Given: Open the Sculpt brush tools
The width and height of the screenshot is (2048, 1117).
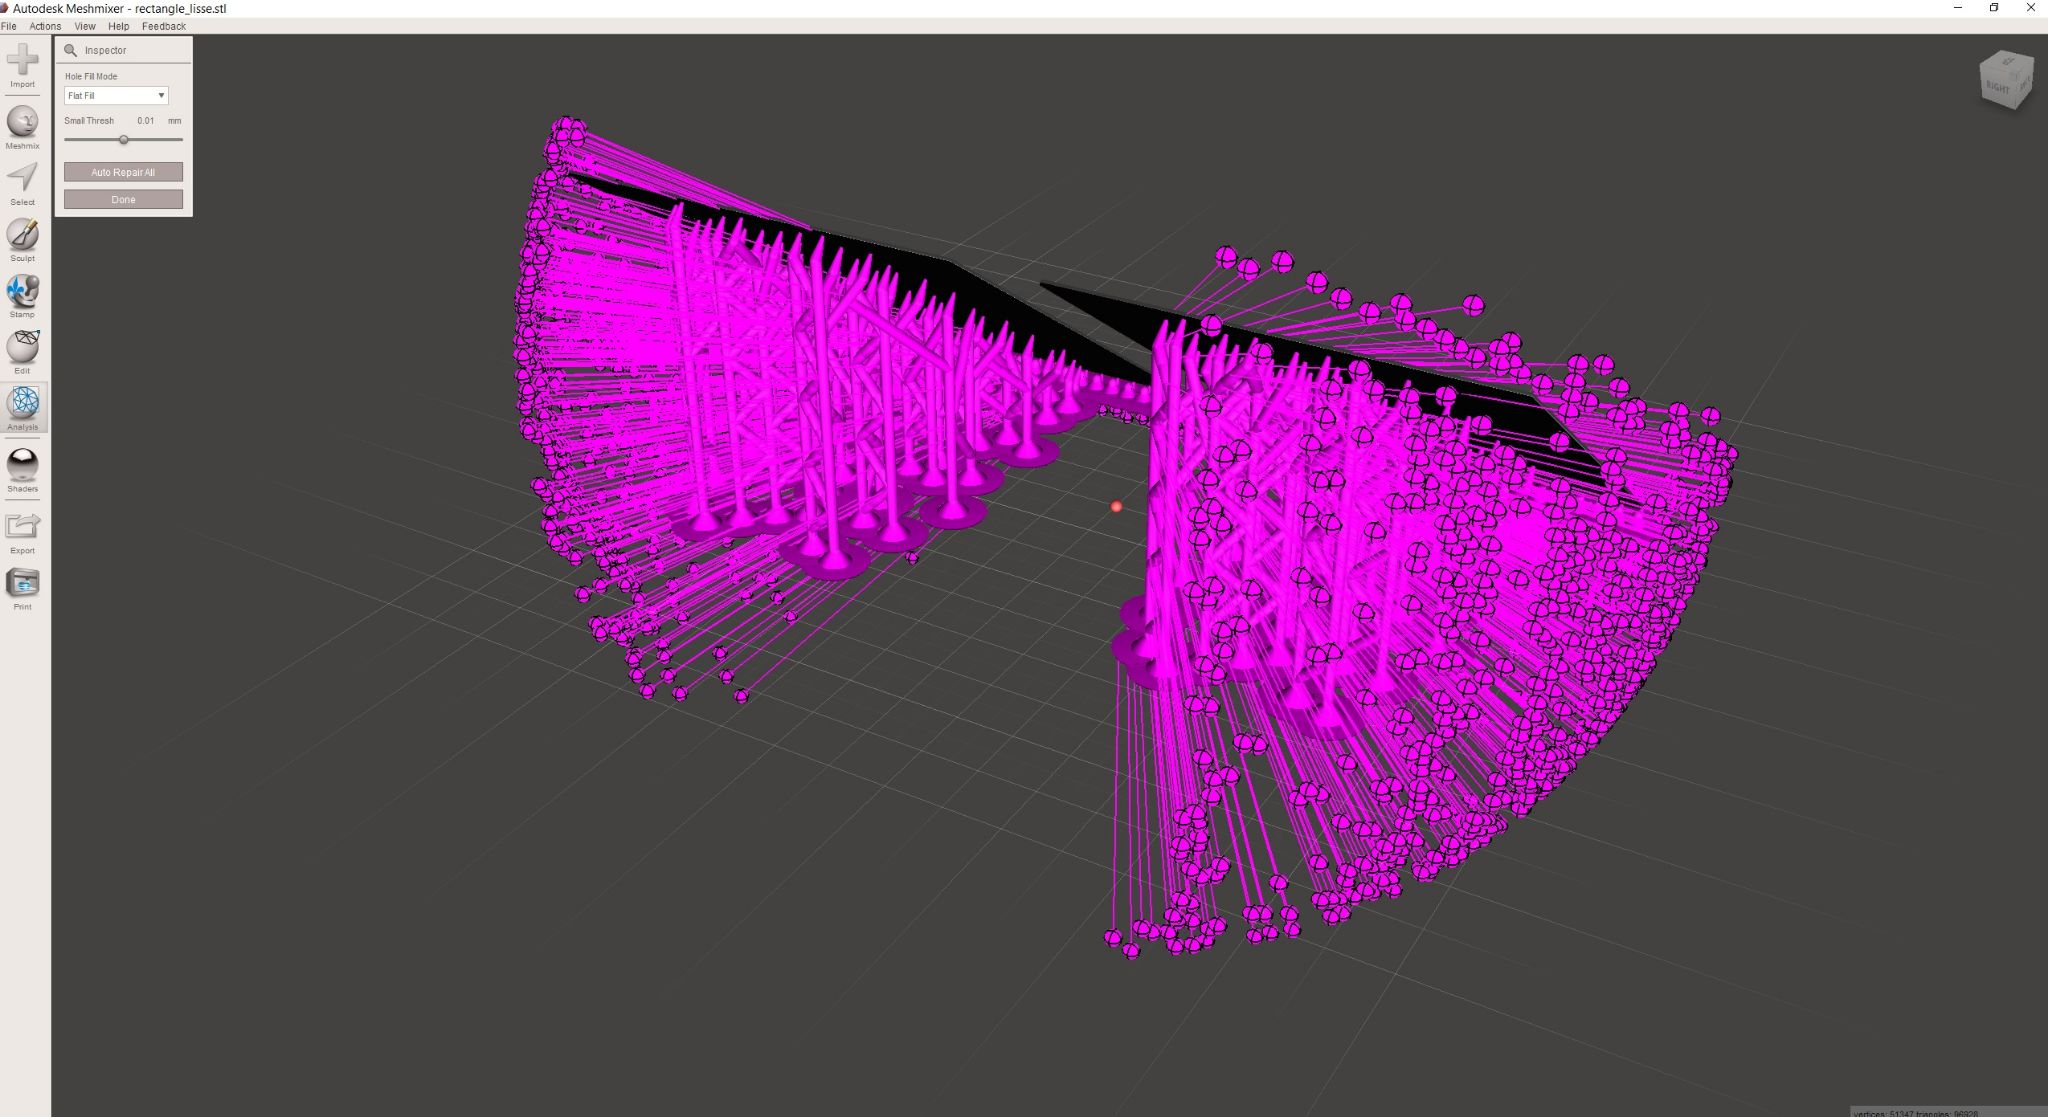Looking at the screenshot, I should 22,240.
